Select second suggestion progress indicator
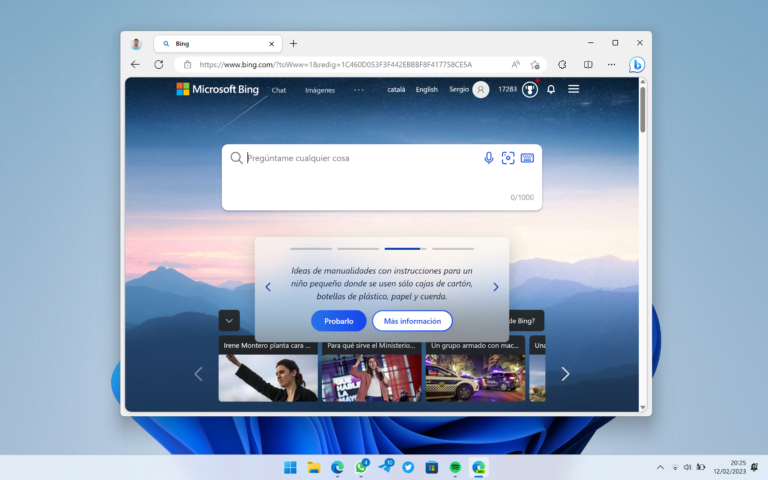Screen dimensions: 768x480 click(x=358, y=249)
